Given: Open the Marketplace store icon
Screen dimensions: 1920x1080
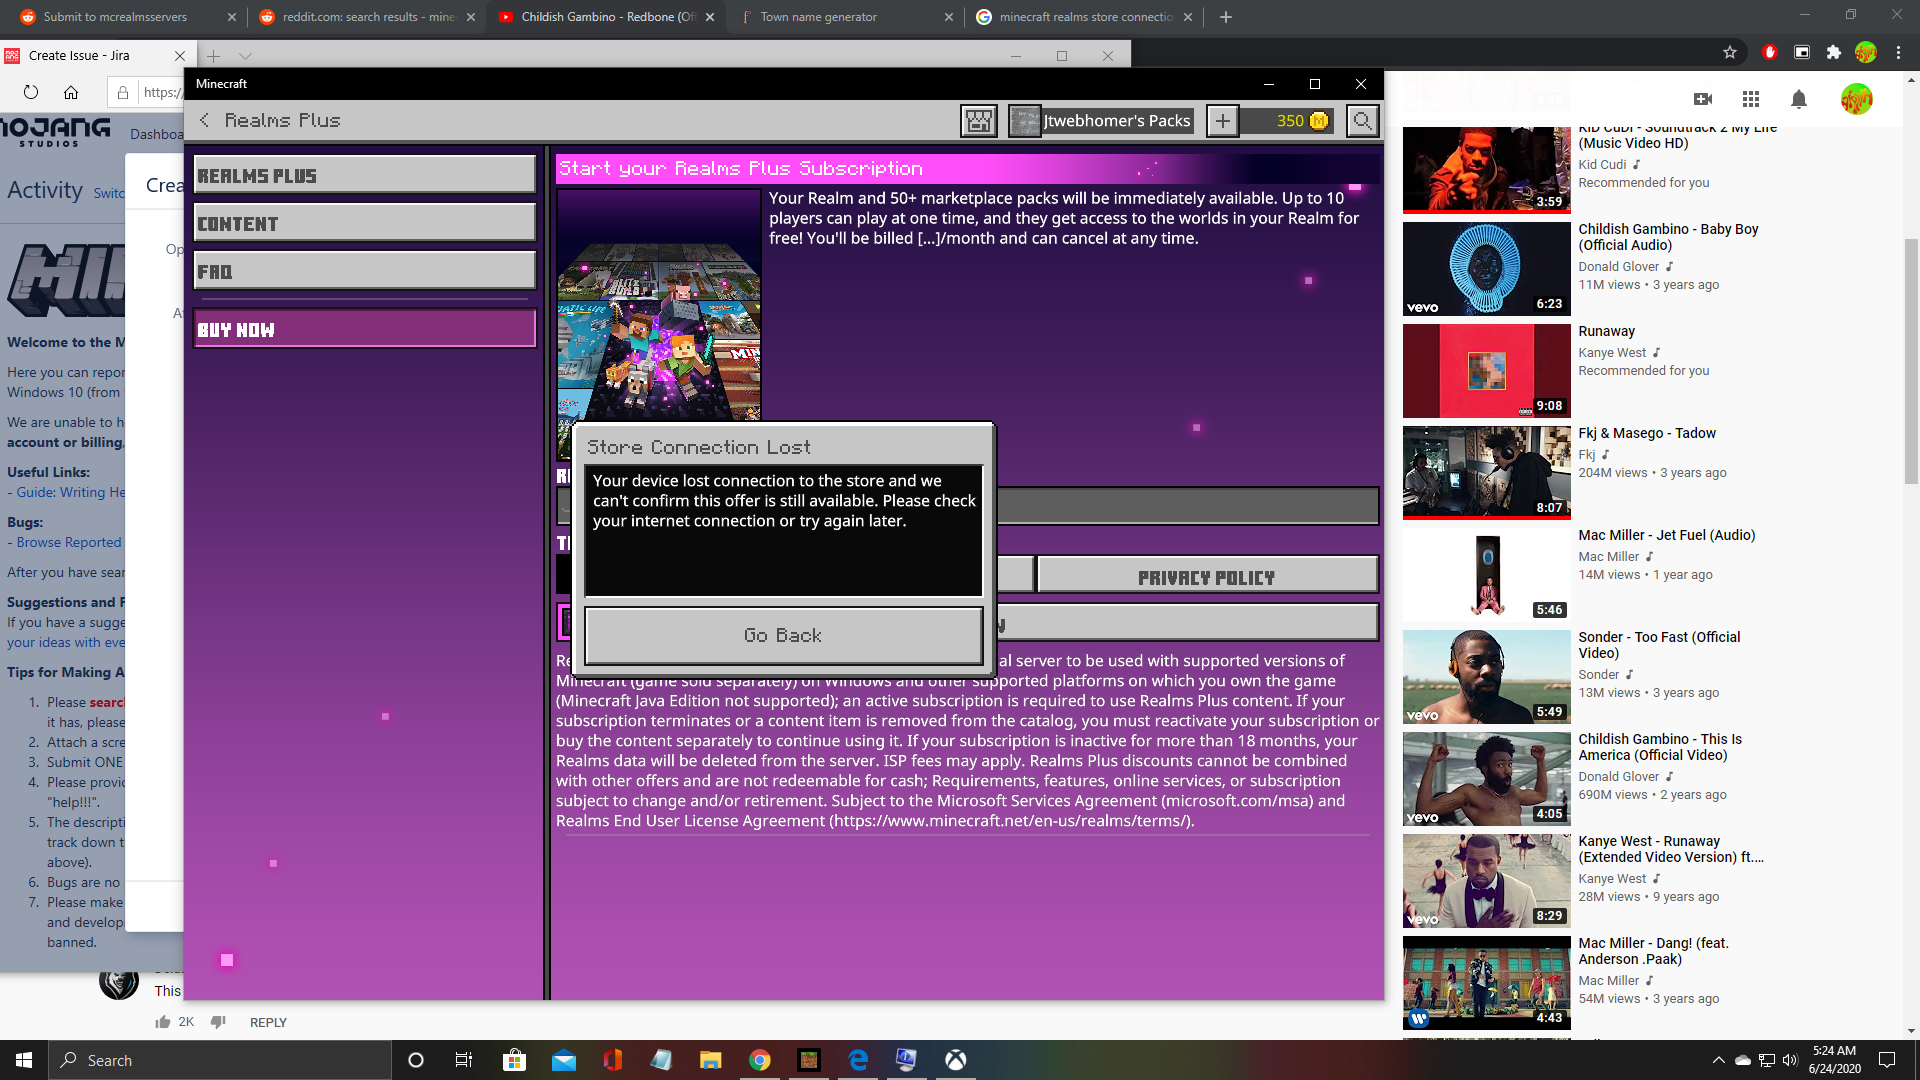Looking at the screenshot, I should 979,121.
